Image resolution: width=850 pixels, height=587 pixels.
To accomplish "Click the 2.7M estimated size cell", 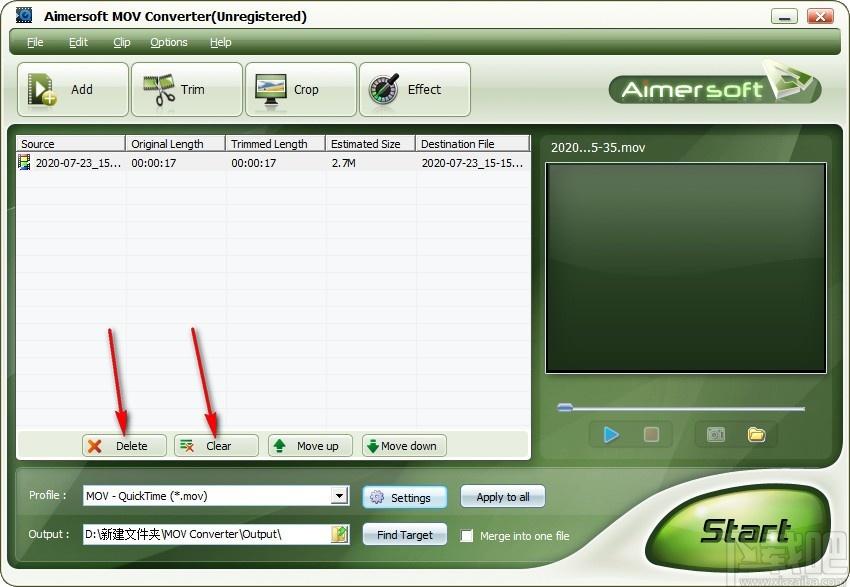I will (344, 163).
